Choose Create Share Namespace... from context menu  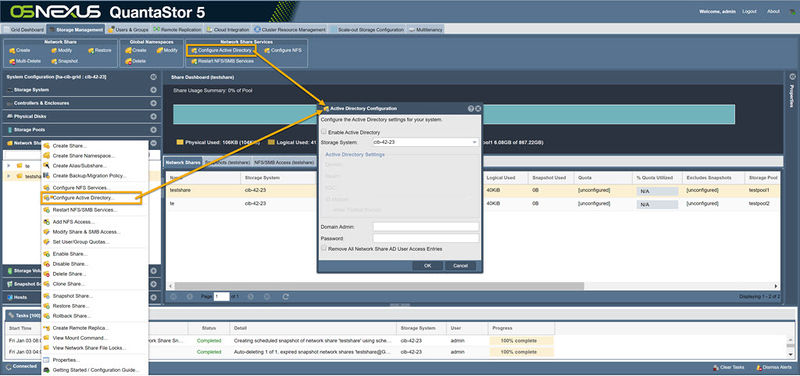coord(84,156)
